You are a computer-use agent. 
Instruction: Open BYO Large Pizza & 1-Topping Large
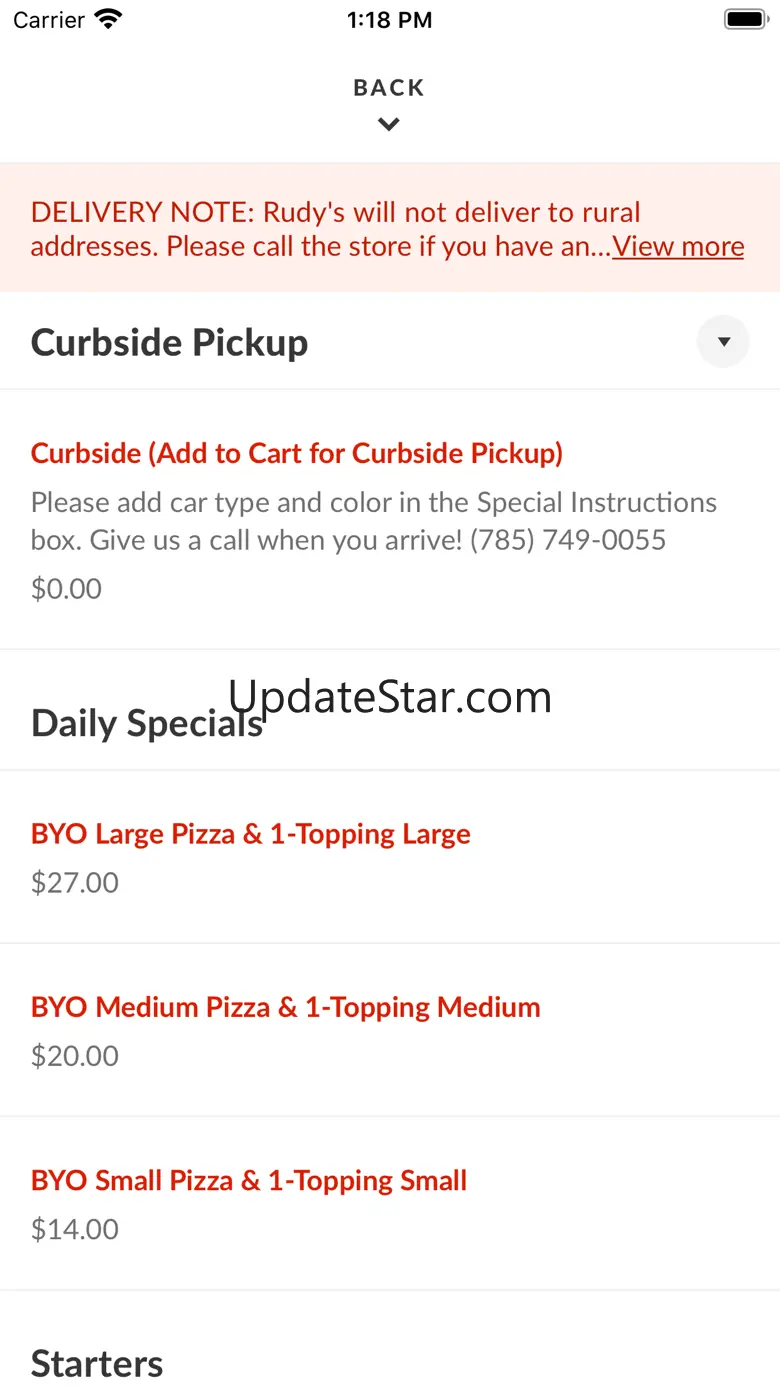(x=251, y=834)
